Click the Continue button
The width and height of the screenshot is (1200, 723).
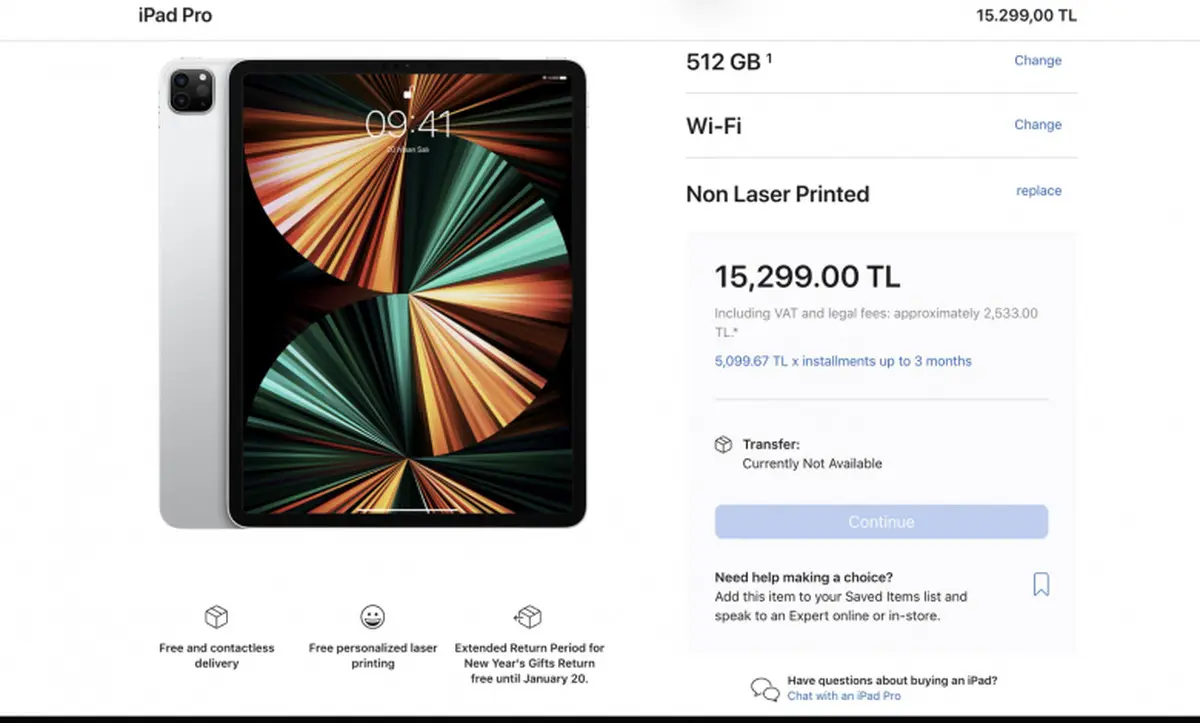881,522
